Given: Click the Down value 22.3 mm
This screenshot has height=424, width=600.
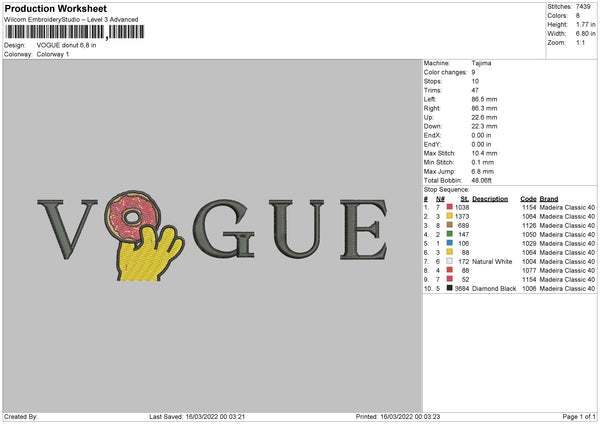Looking at the screenshot, I should pos(484,126).
